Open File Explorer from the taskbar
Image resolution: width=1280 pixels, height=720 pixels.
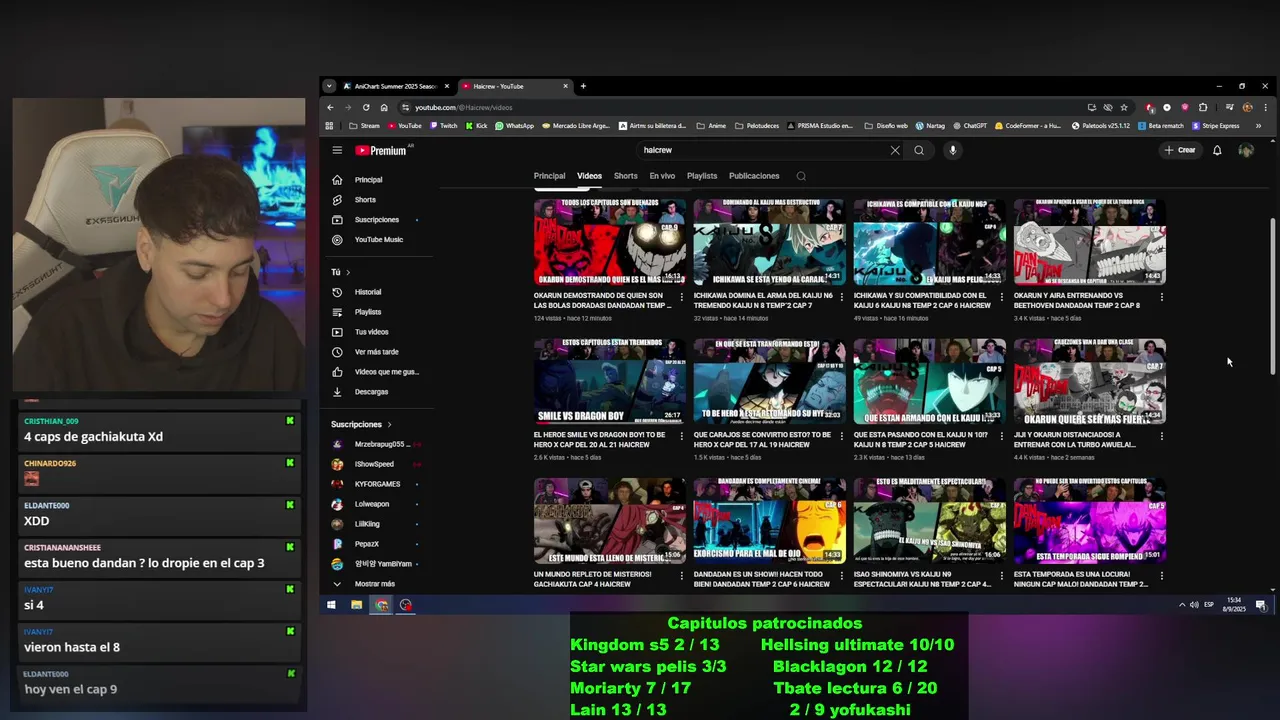tap(356, 605)
